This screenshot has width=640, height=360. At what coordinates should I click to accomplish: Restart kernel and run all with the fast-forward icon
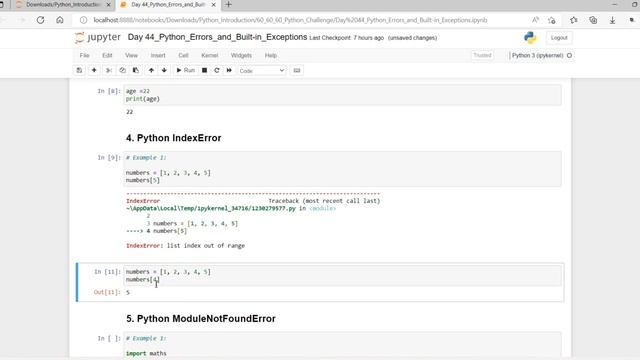pos(229,70)
